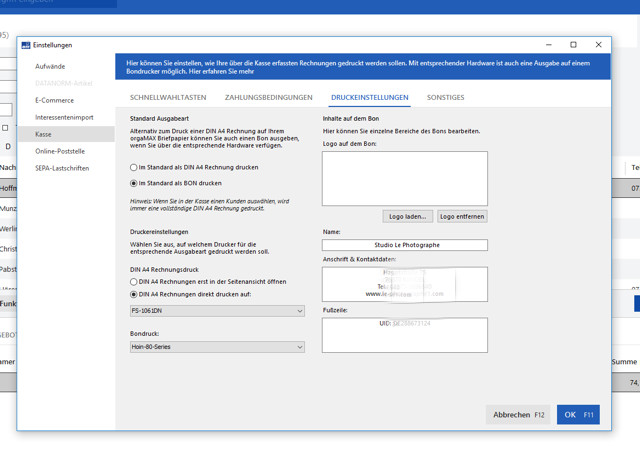The height and width of the screenshot is (457, 640).
Task: Select Kasse in settings sidebar
Action: pos(66,134)
